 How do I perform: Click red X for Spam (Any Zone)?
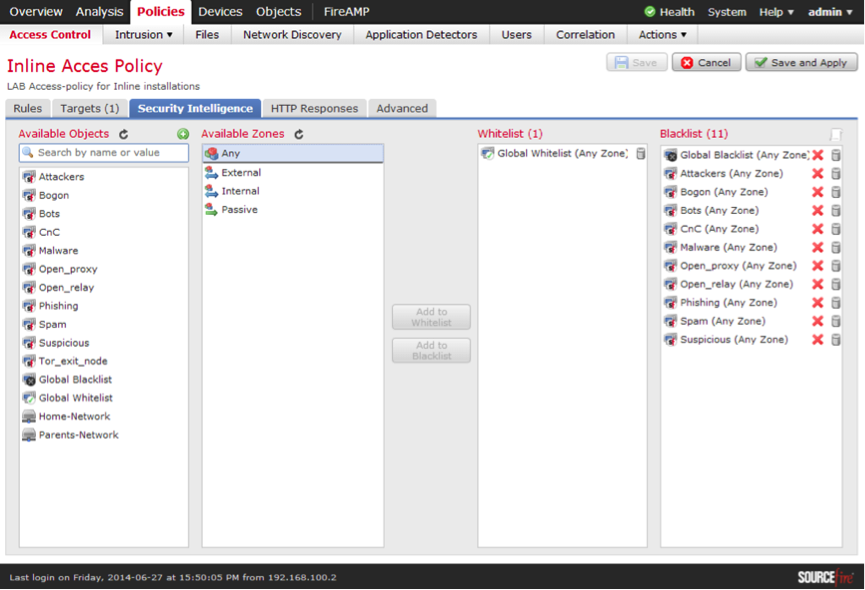pyautogui.click(x=818, y=321)
